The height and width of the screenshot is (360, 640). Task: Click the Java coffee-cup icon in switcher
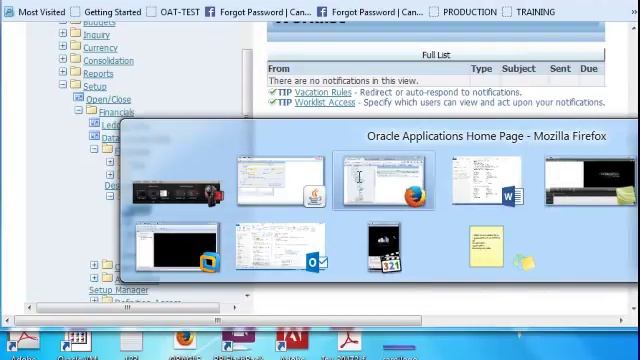[x=315, y=196]
